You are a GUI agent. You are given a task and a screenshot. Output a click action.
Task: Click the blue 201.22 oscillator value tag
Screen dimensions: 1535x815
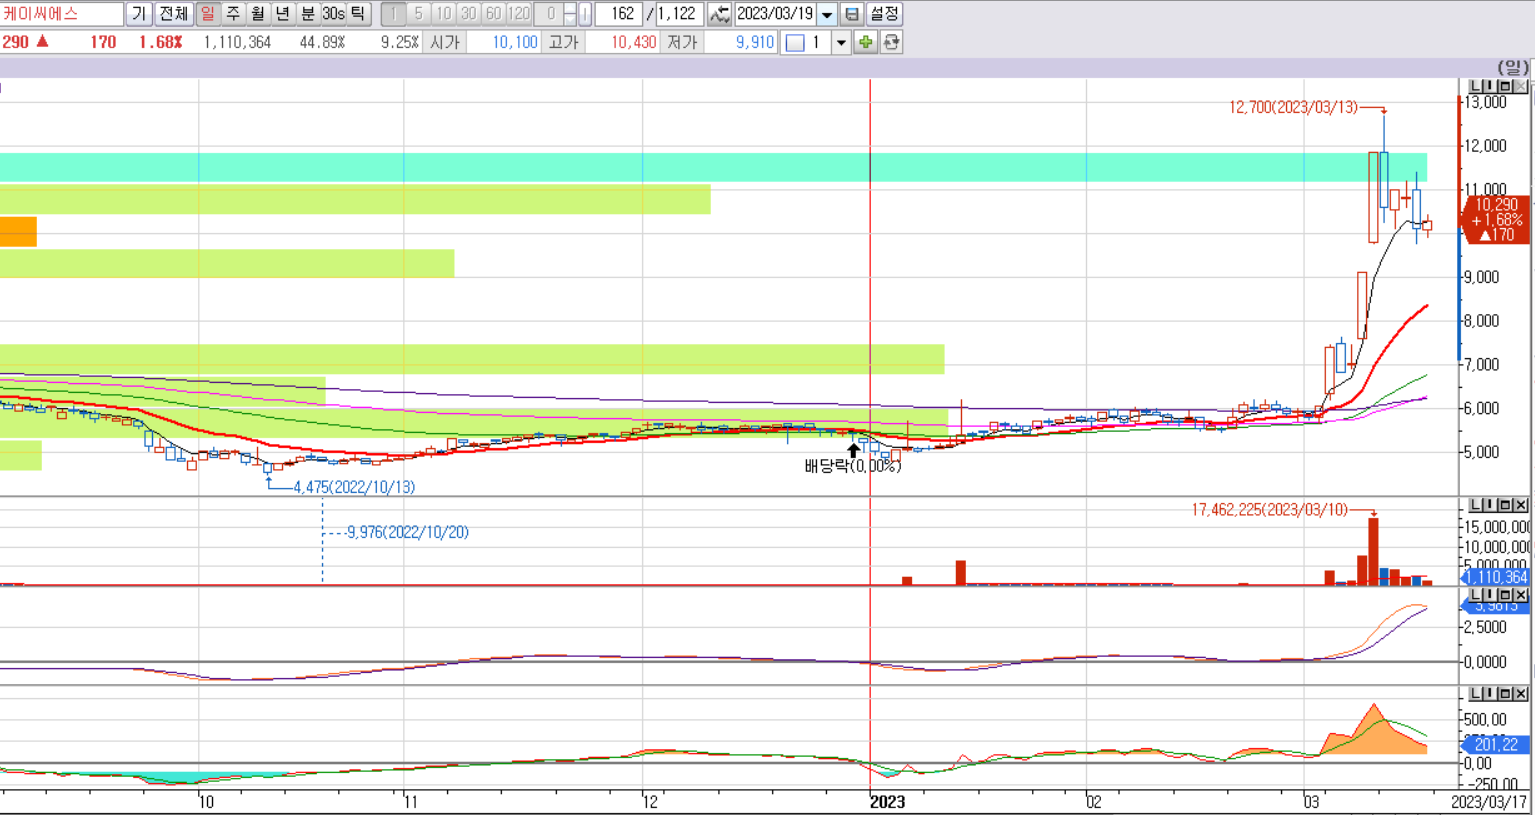(1496, 744)
